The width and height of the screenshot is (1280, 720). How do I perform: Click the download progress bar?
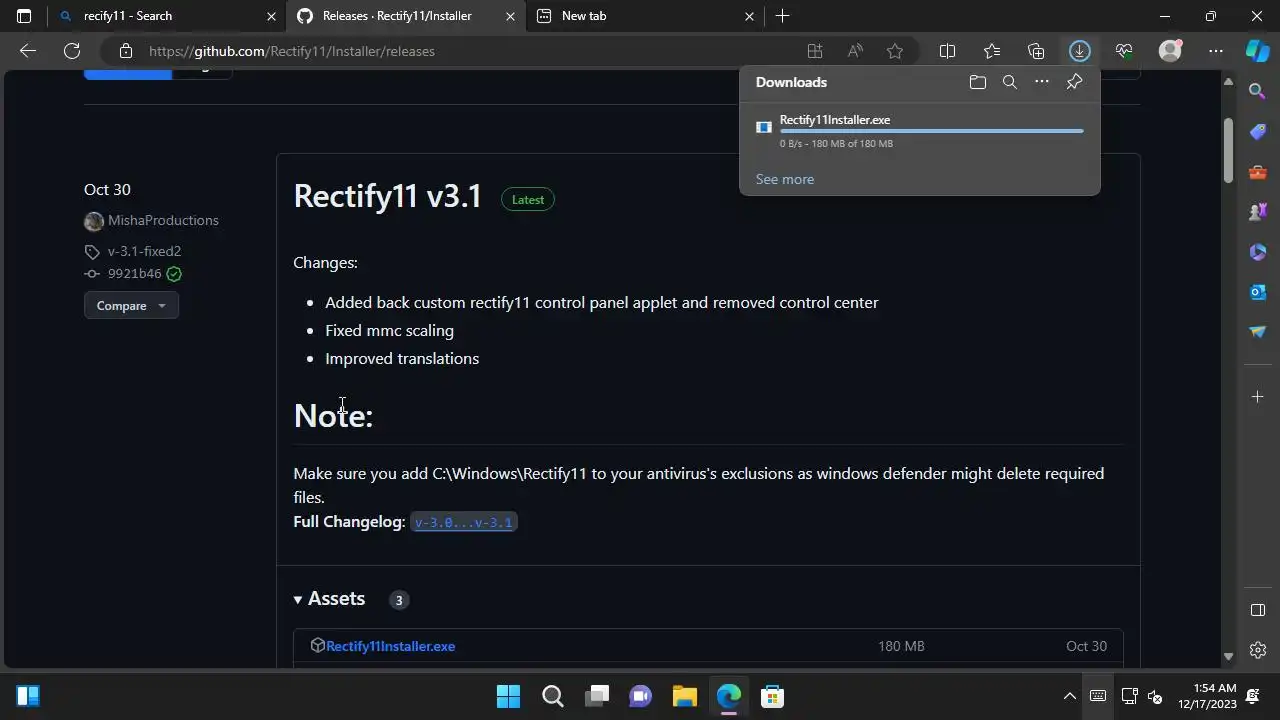[x=931, y=131]
